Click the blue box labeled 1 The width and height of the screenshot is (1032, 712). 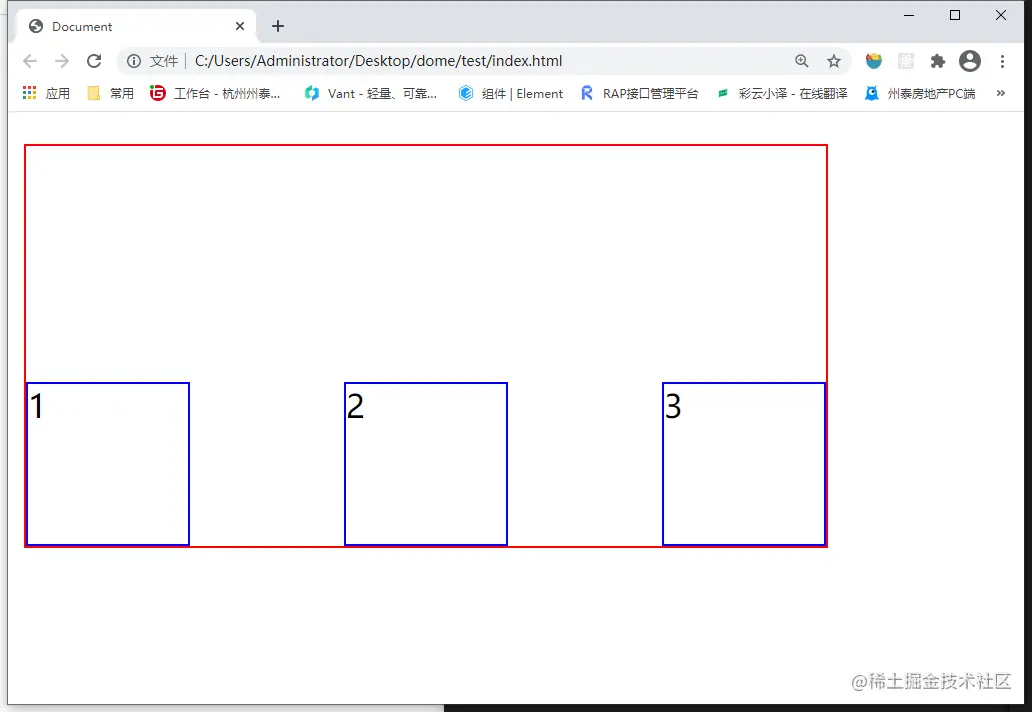pyautogui.click(x=108, y=464)
